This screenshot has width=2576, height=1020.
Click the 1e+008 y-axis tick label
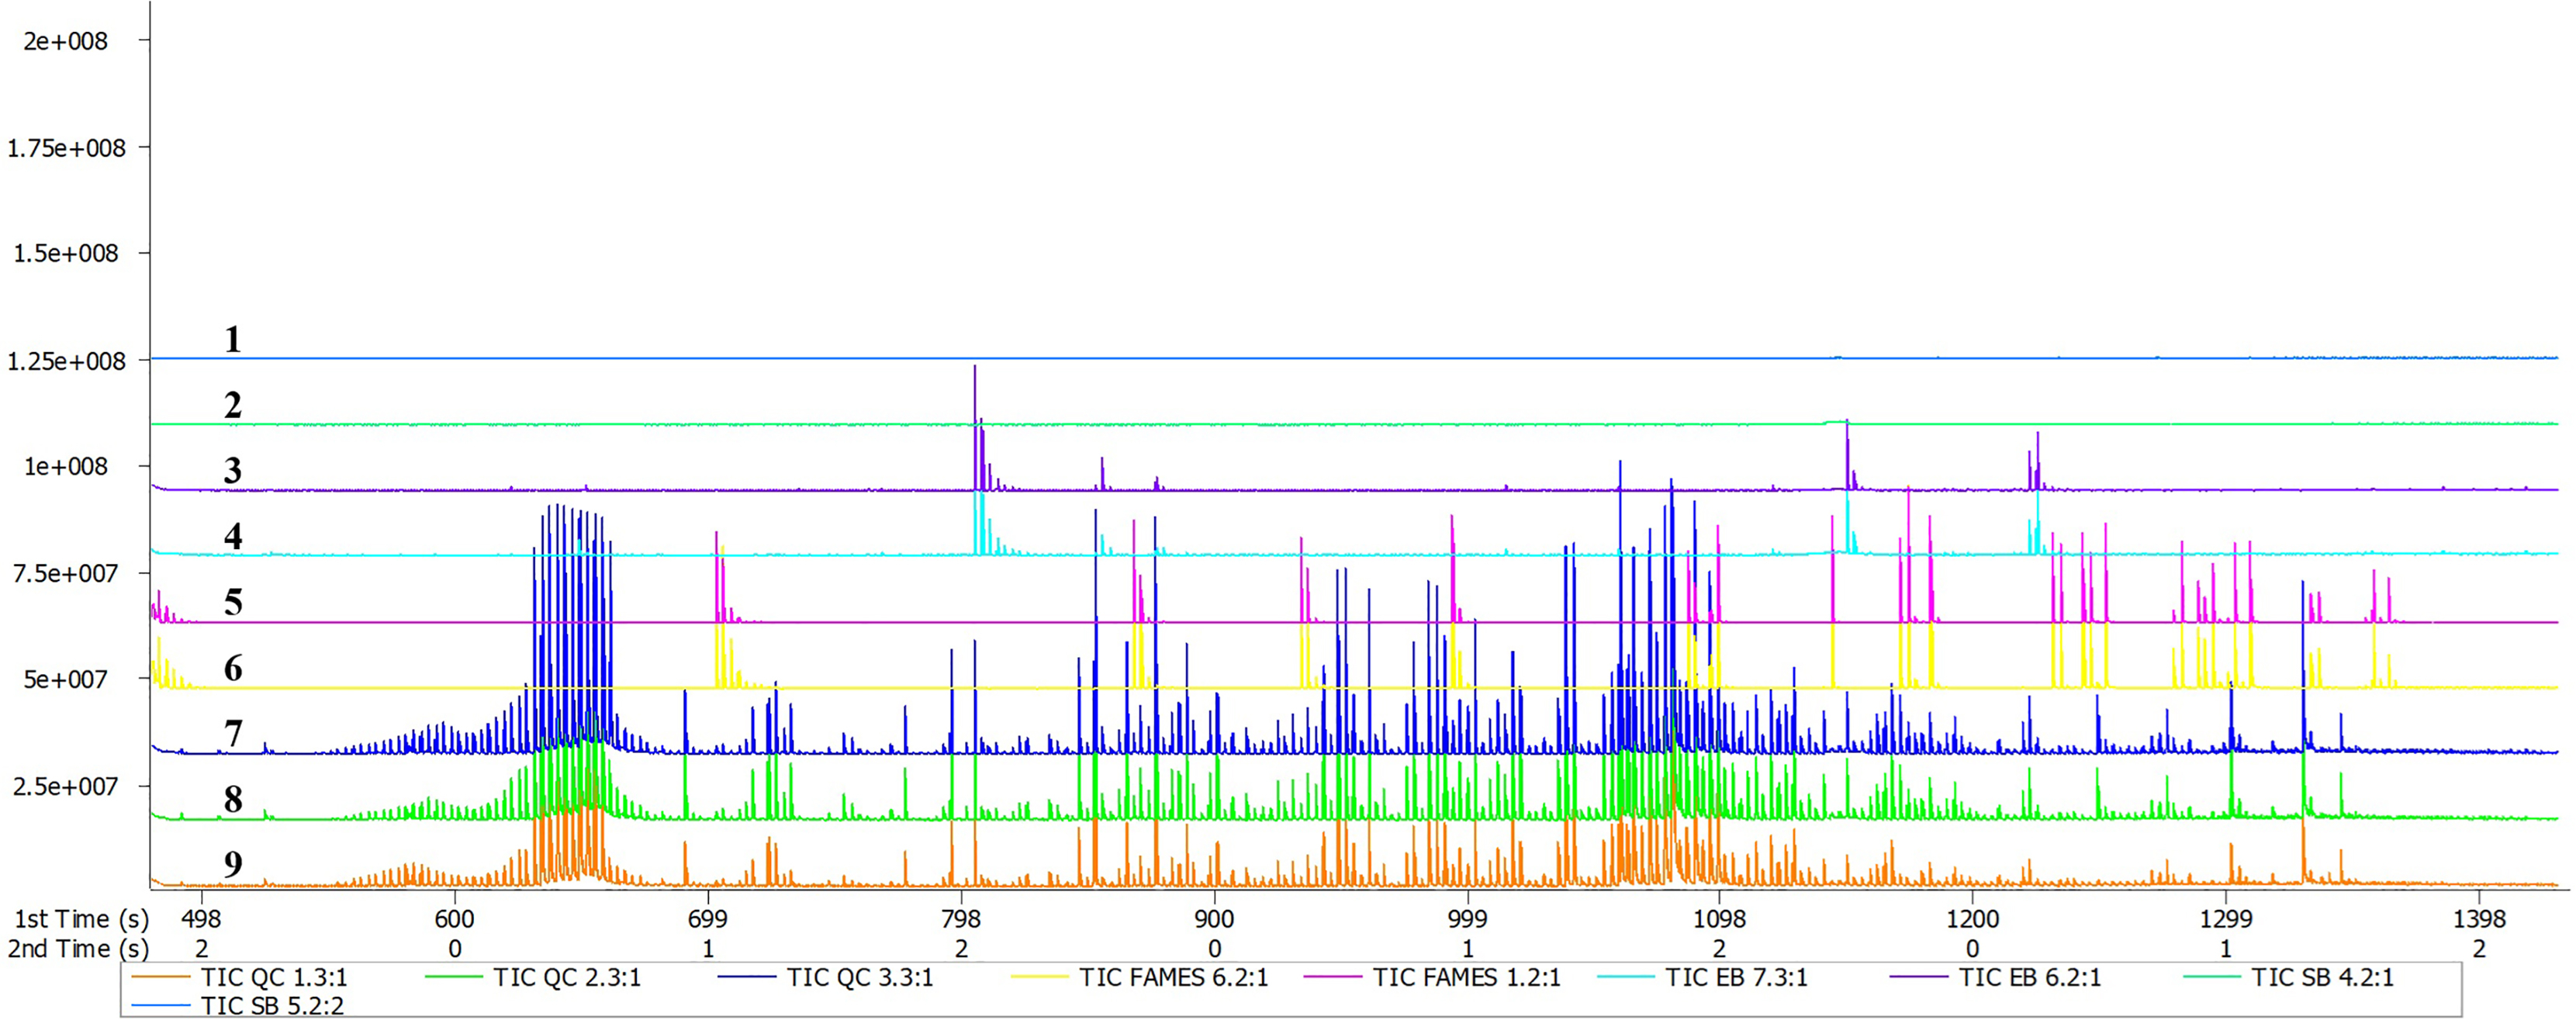click(66, 466)
